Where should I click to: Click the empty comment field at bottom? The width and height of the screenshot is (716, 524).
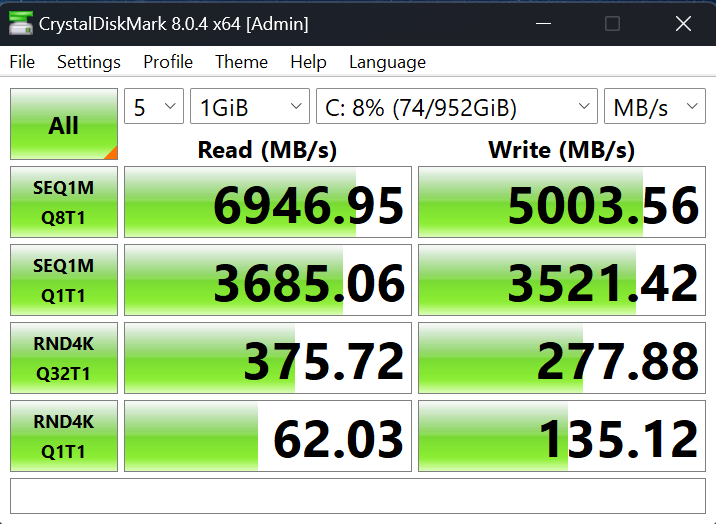coord(358,496)
